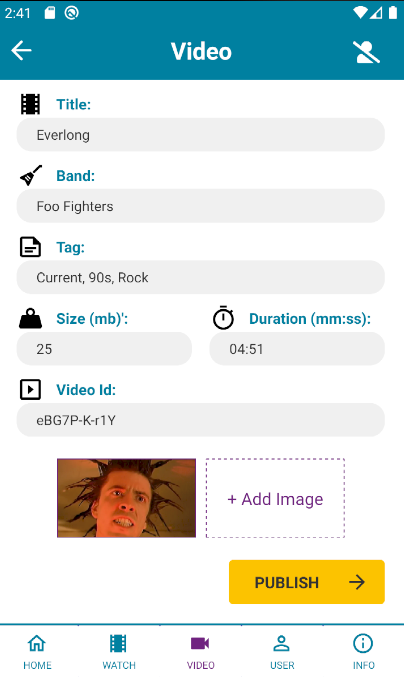Edit the Duration field showing 04:51
The height and width of the screenshot is (677, 404).
point(297,349)
